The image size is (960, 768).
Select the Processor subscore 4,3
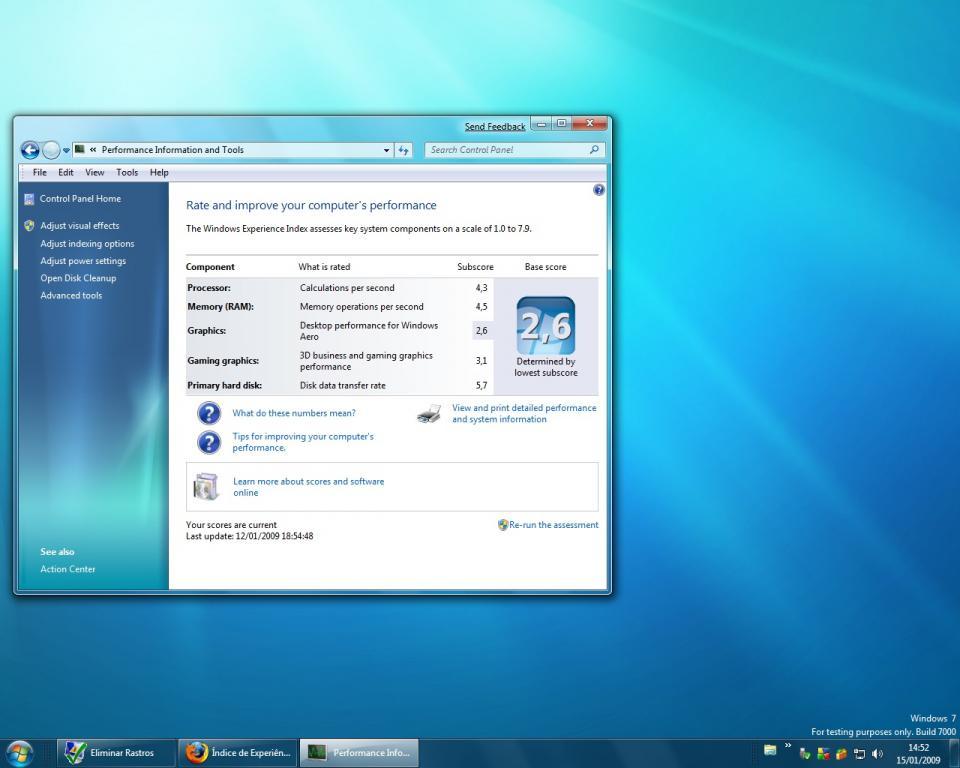click(x=482, y=288)
